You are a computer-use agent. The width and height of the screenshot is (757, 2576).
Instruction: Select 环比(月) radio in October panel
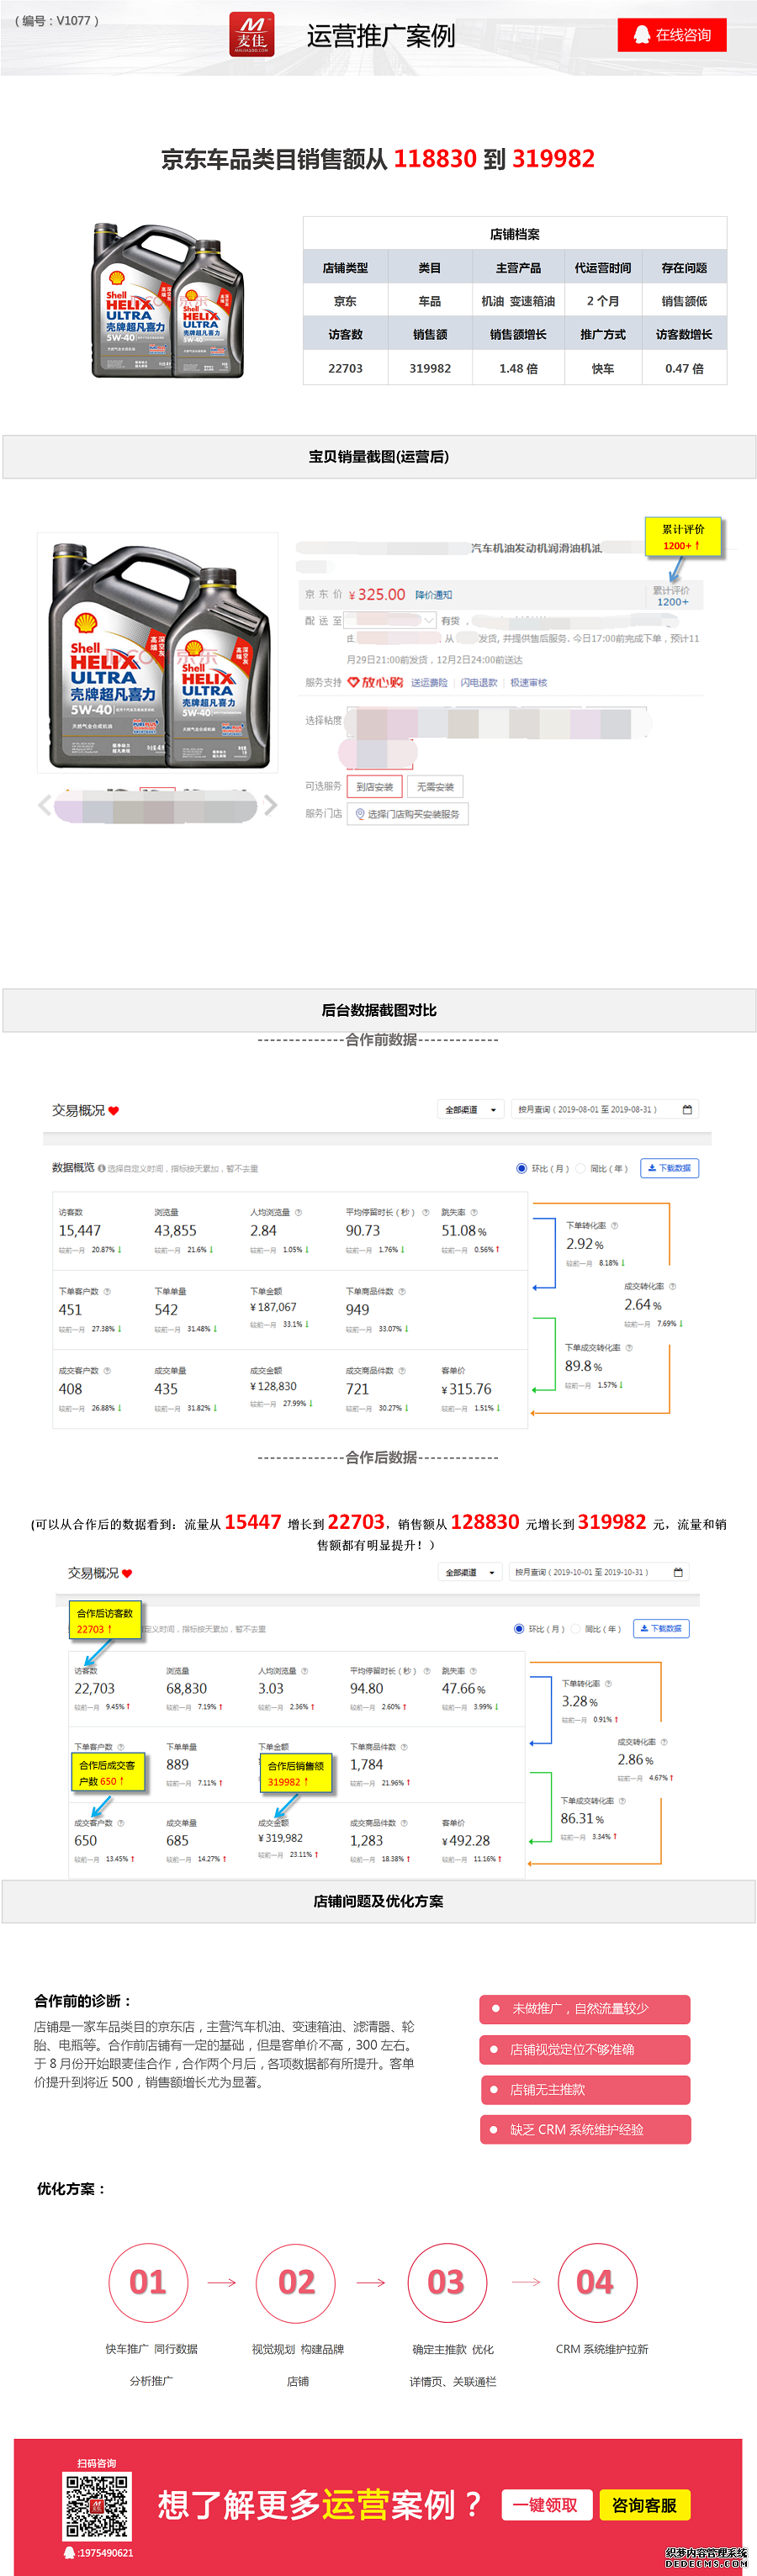[x=519, y=1629]
